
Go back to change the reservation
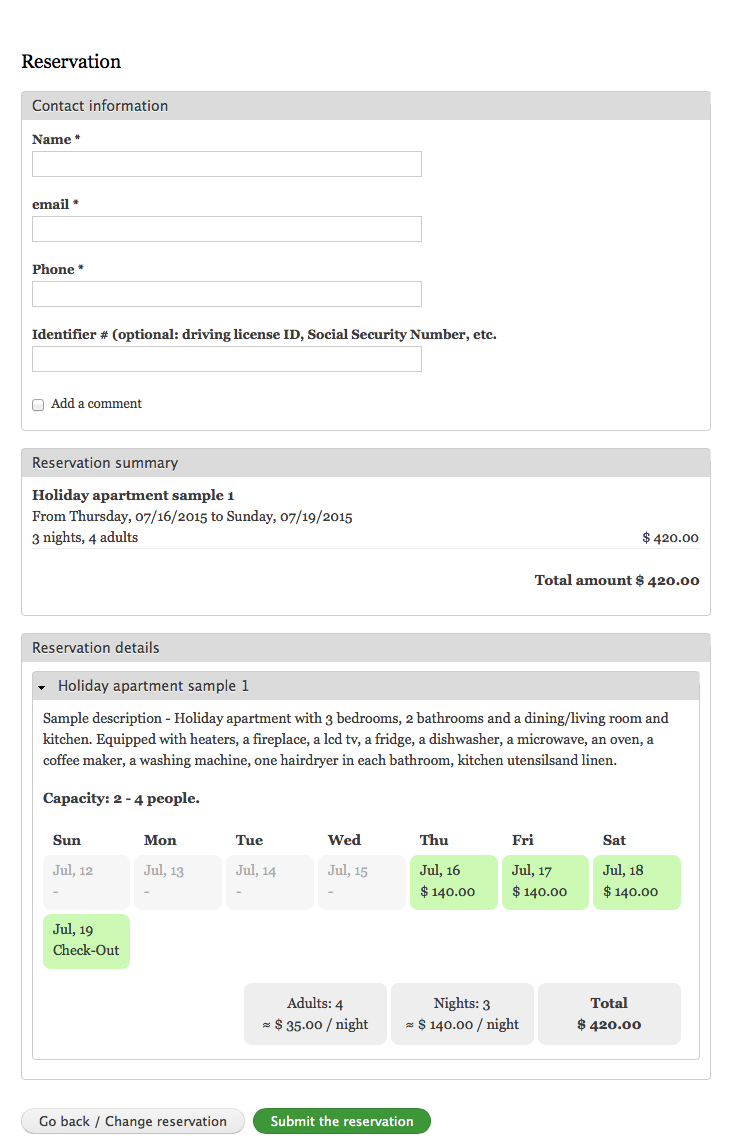131,1120
